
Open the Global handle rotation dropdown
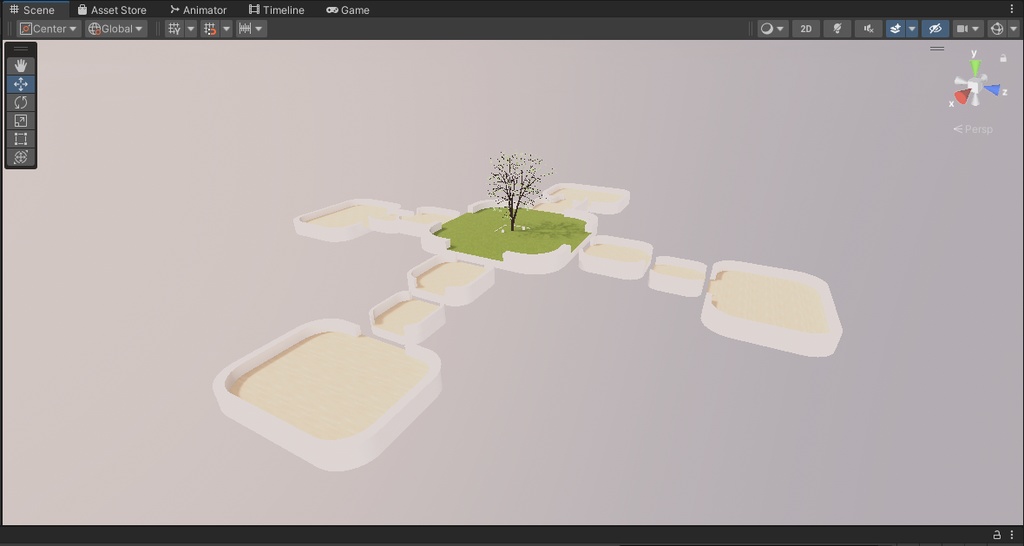(116, 29)
